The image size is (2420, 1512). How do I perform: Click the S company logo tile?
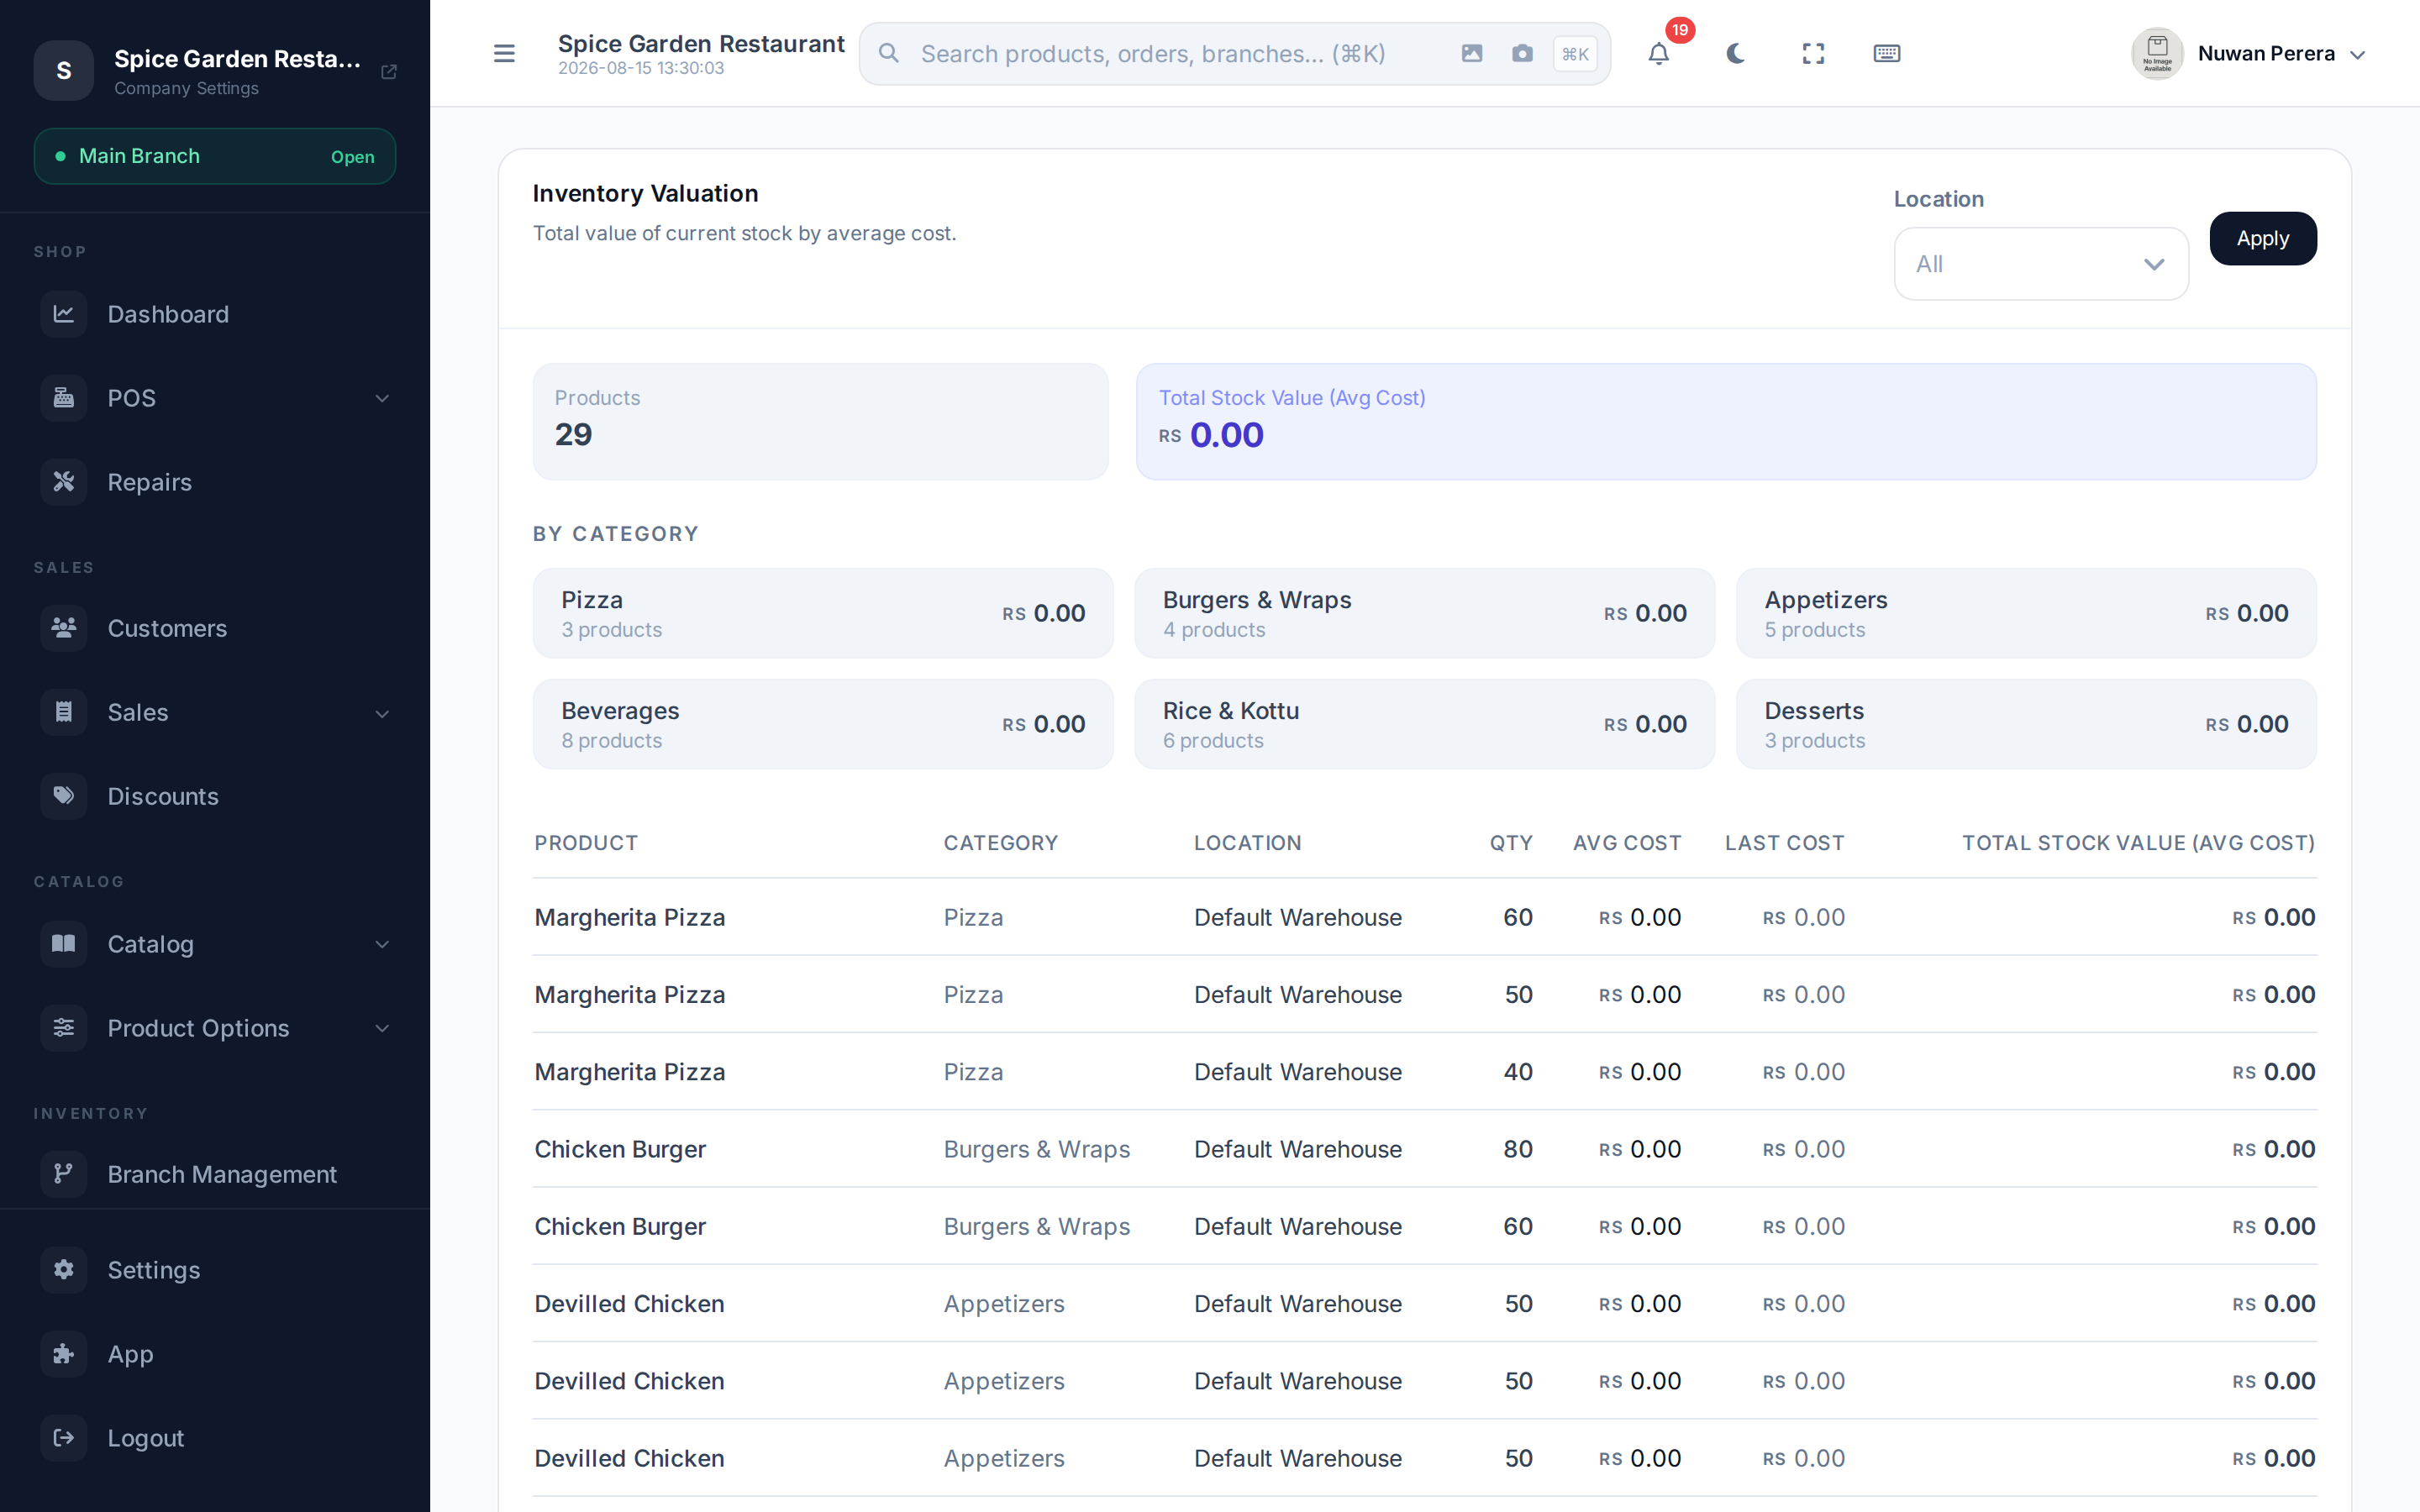click(x=64, y=71)
